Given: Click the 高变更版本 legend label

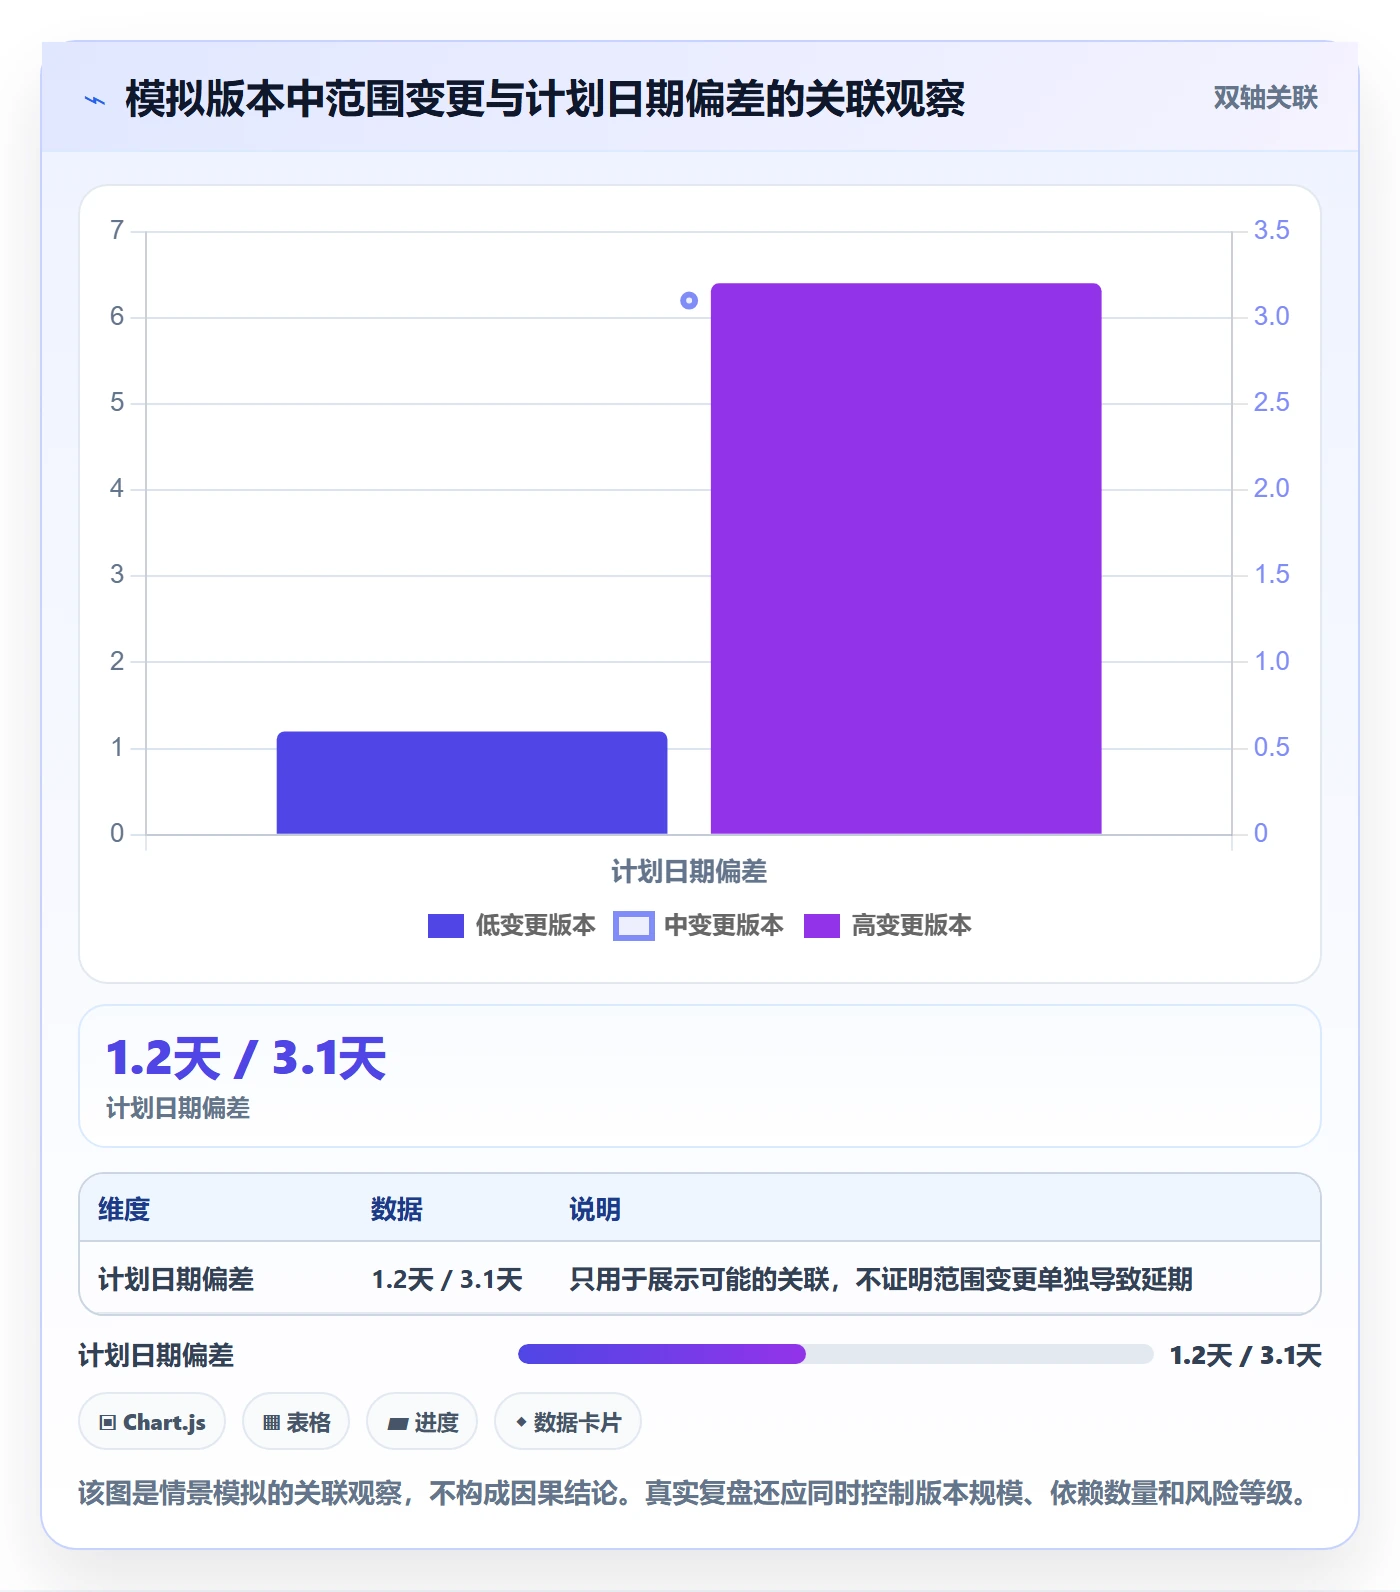Looking at the screenshot, I should coord(912,925).
